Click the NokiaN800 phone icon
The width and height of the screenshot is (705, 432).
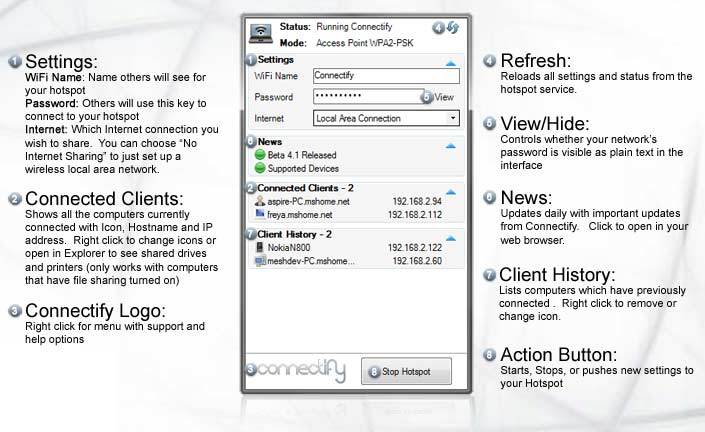tap(260, 247)
